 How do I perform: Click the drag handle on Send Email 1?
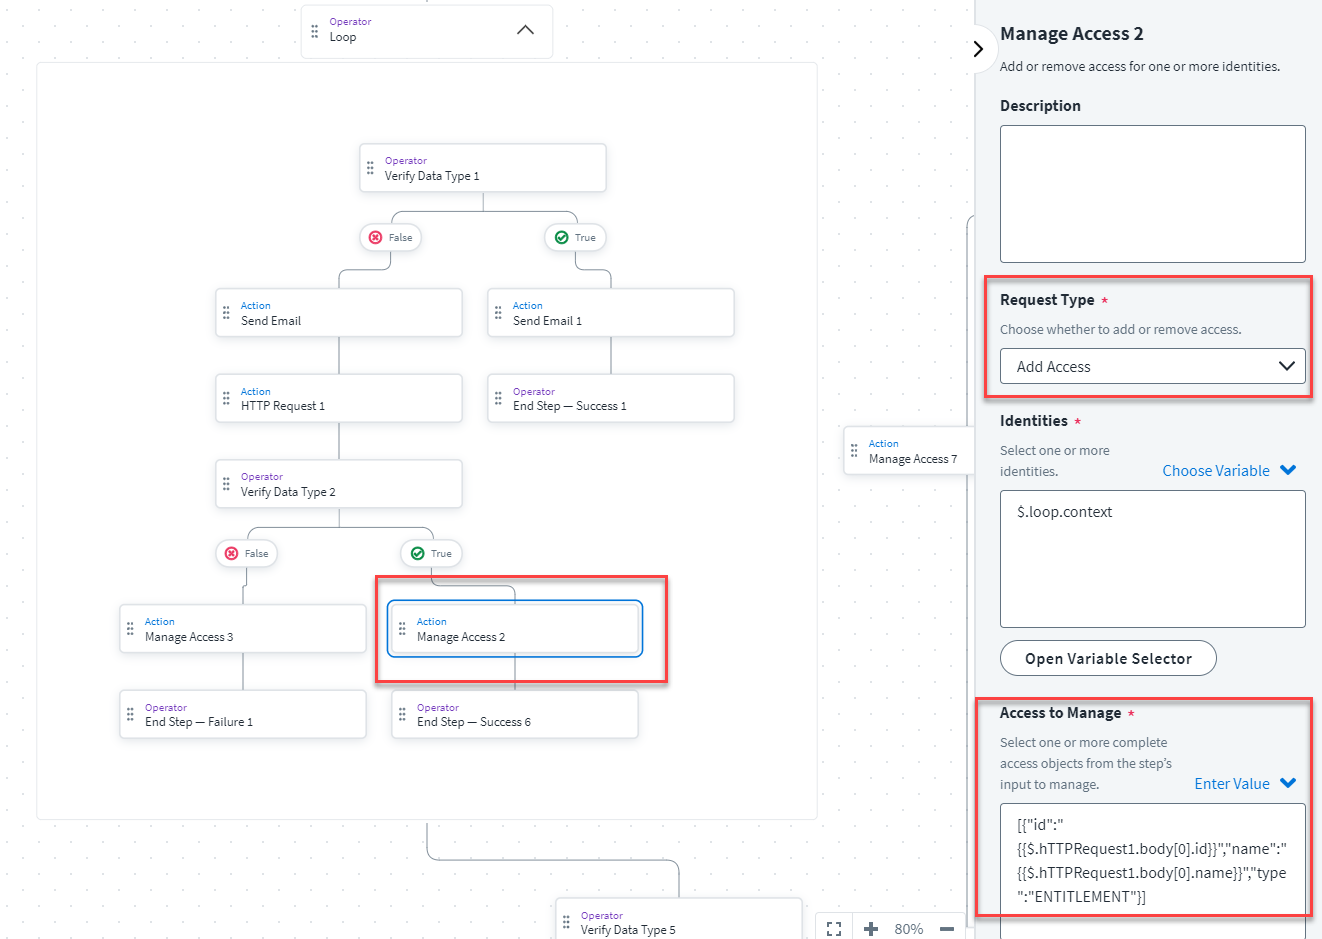498,313
